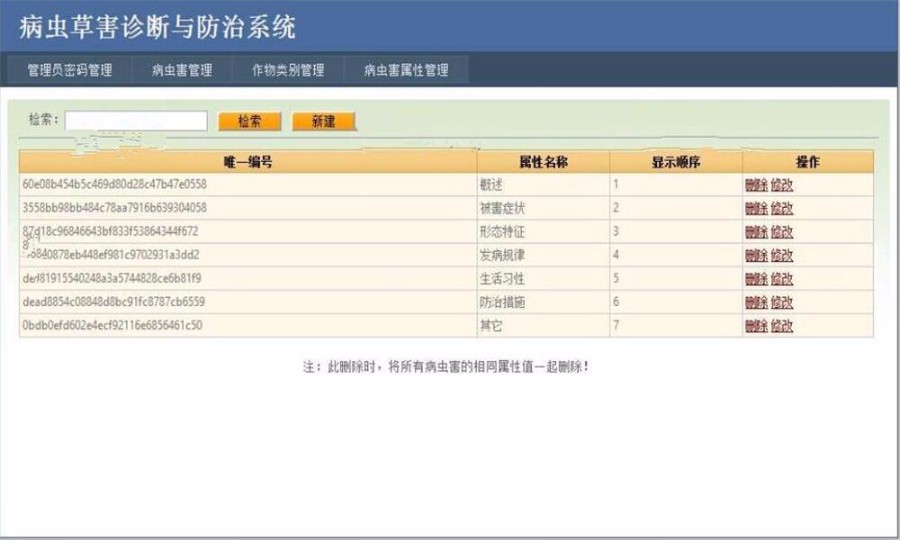Click 删除 link in 生活习性 row
Screen dimensions: 900x540
(756, 279)
